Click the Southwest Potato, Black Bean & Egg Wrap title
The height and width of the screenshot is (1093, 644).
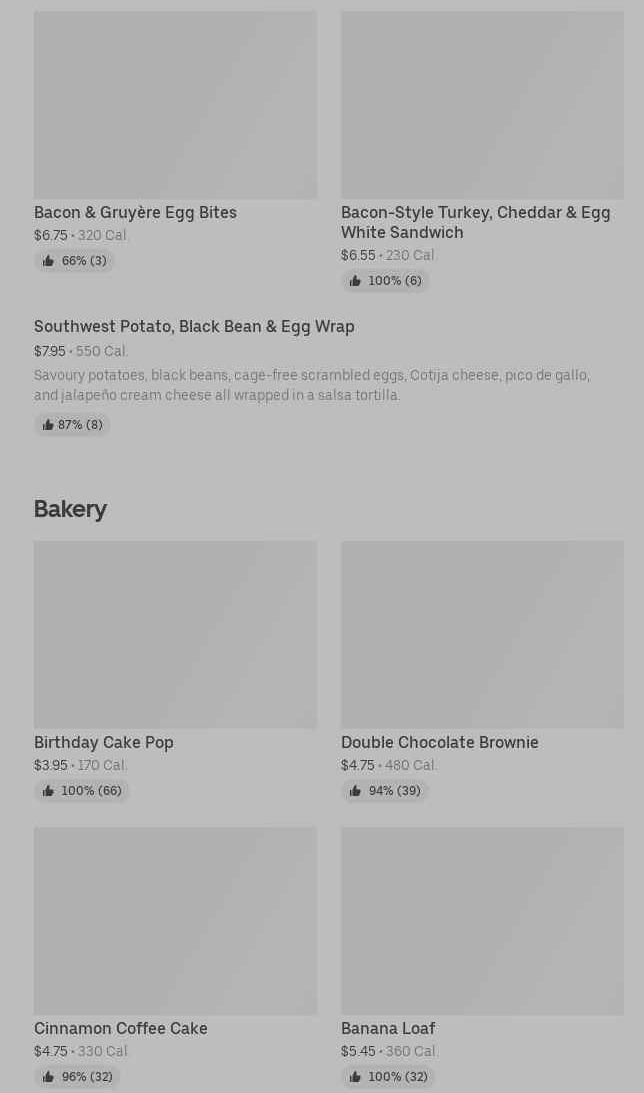pyautogui.click(x=194, y=326)
